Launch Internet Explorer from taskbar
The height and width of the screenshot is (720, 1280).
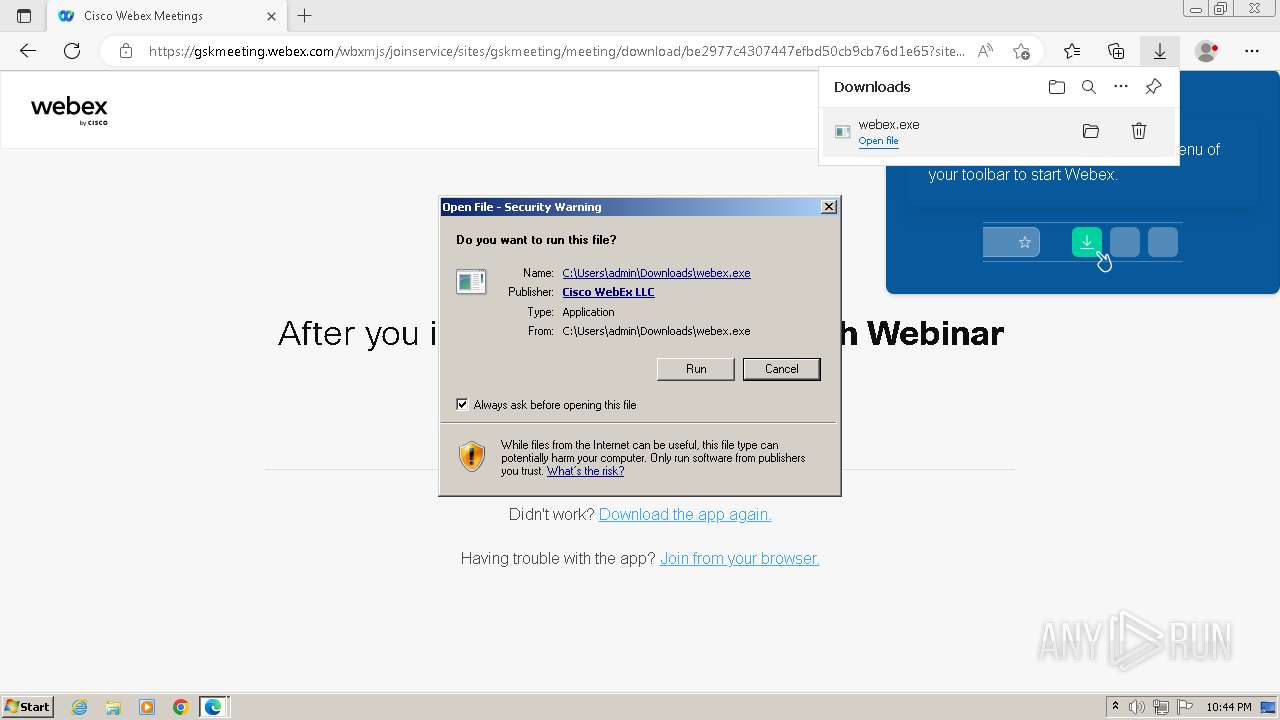pyautogui.click(x=79, y=707)
